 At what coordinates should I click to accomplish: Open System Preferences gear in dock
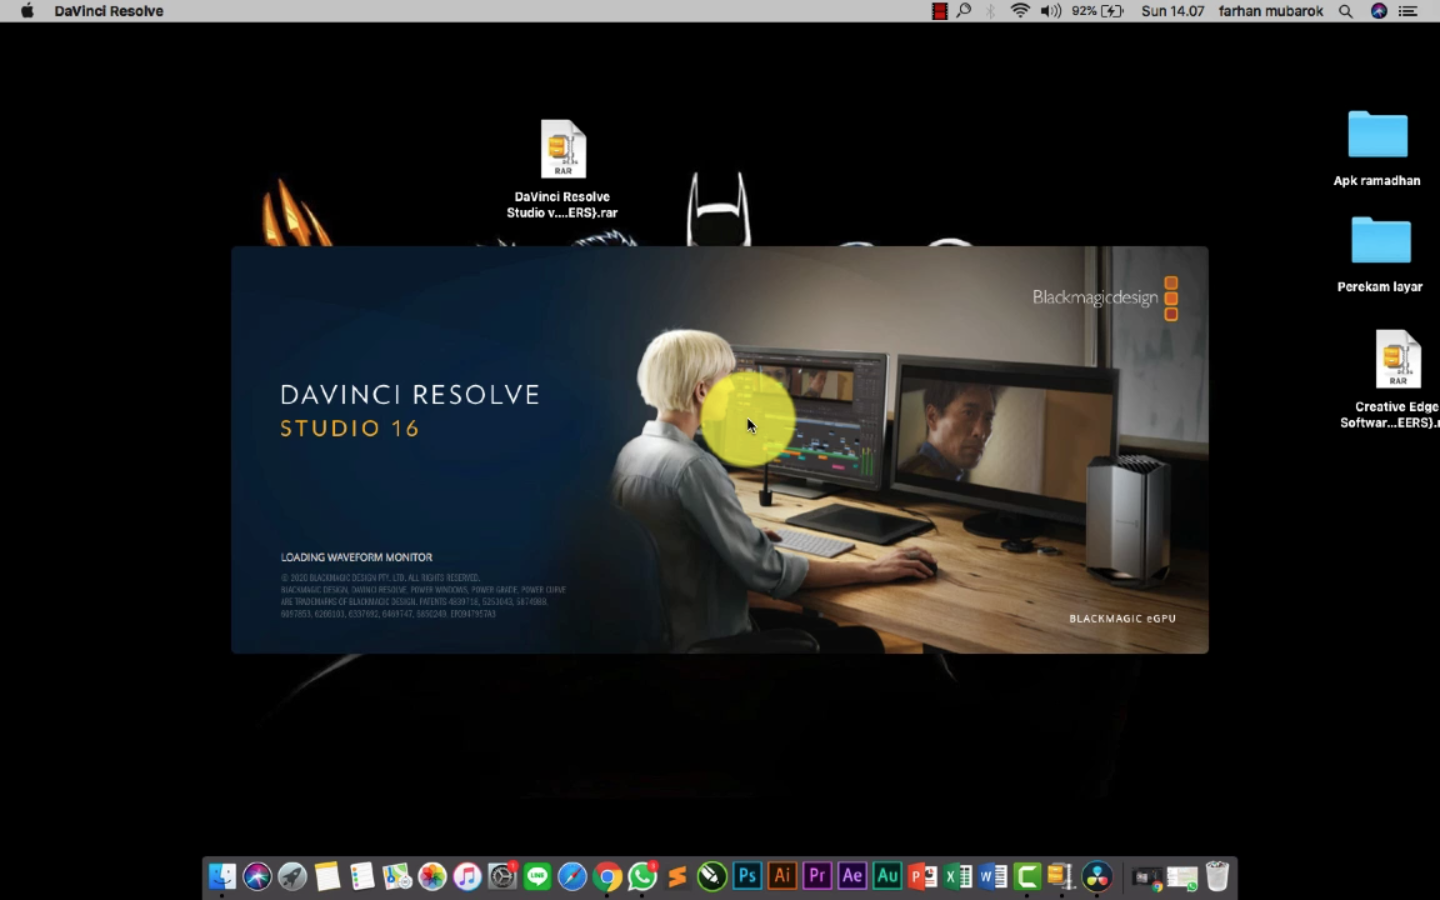pyautogui.click(x=502, y=877)
